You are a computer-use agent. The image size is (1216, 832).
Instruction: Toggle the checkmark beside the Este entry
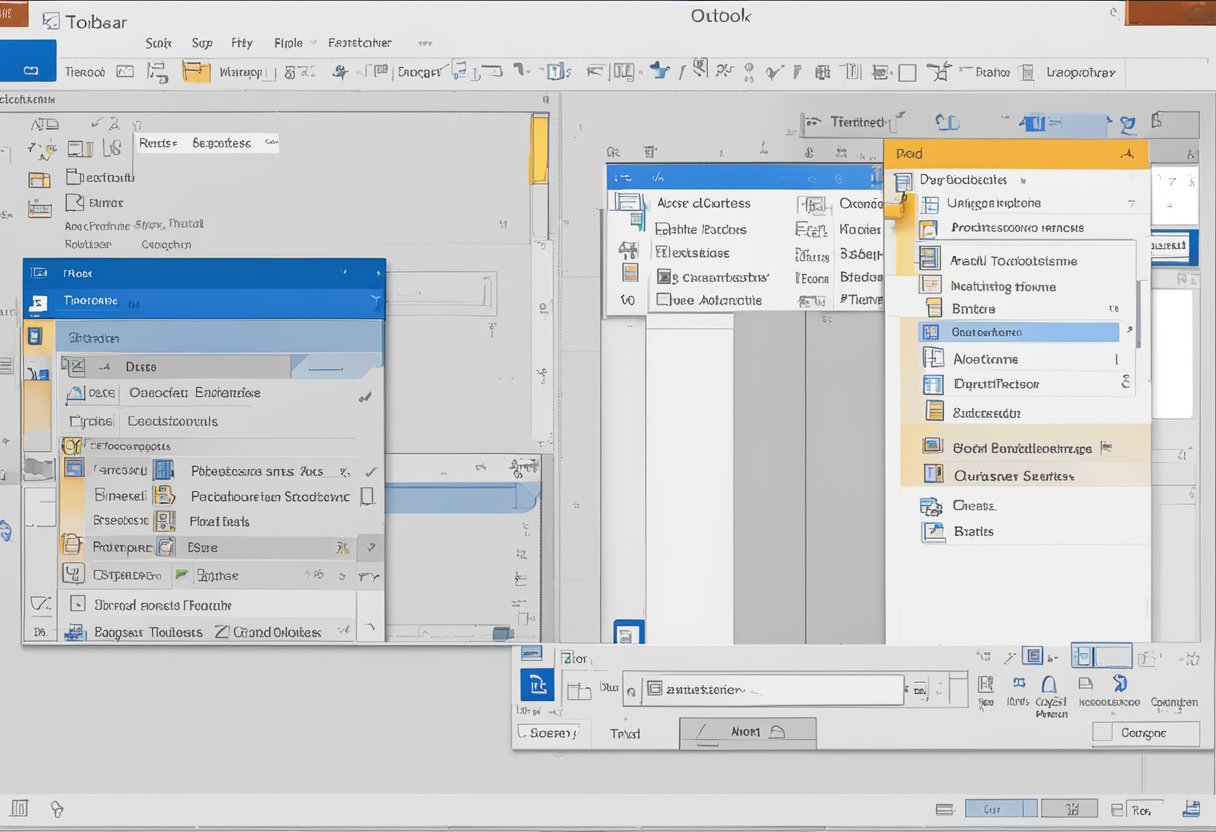click(370, 547)
